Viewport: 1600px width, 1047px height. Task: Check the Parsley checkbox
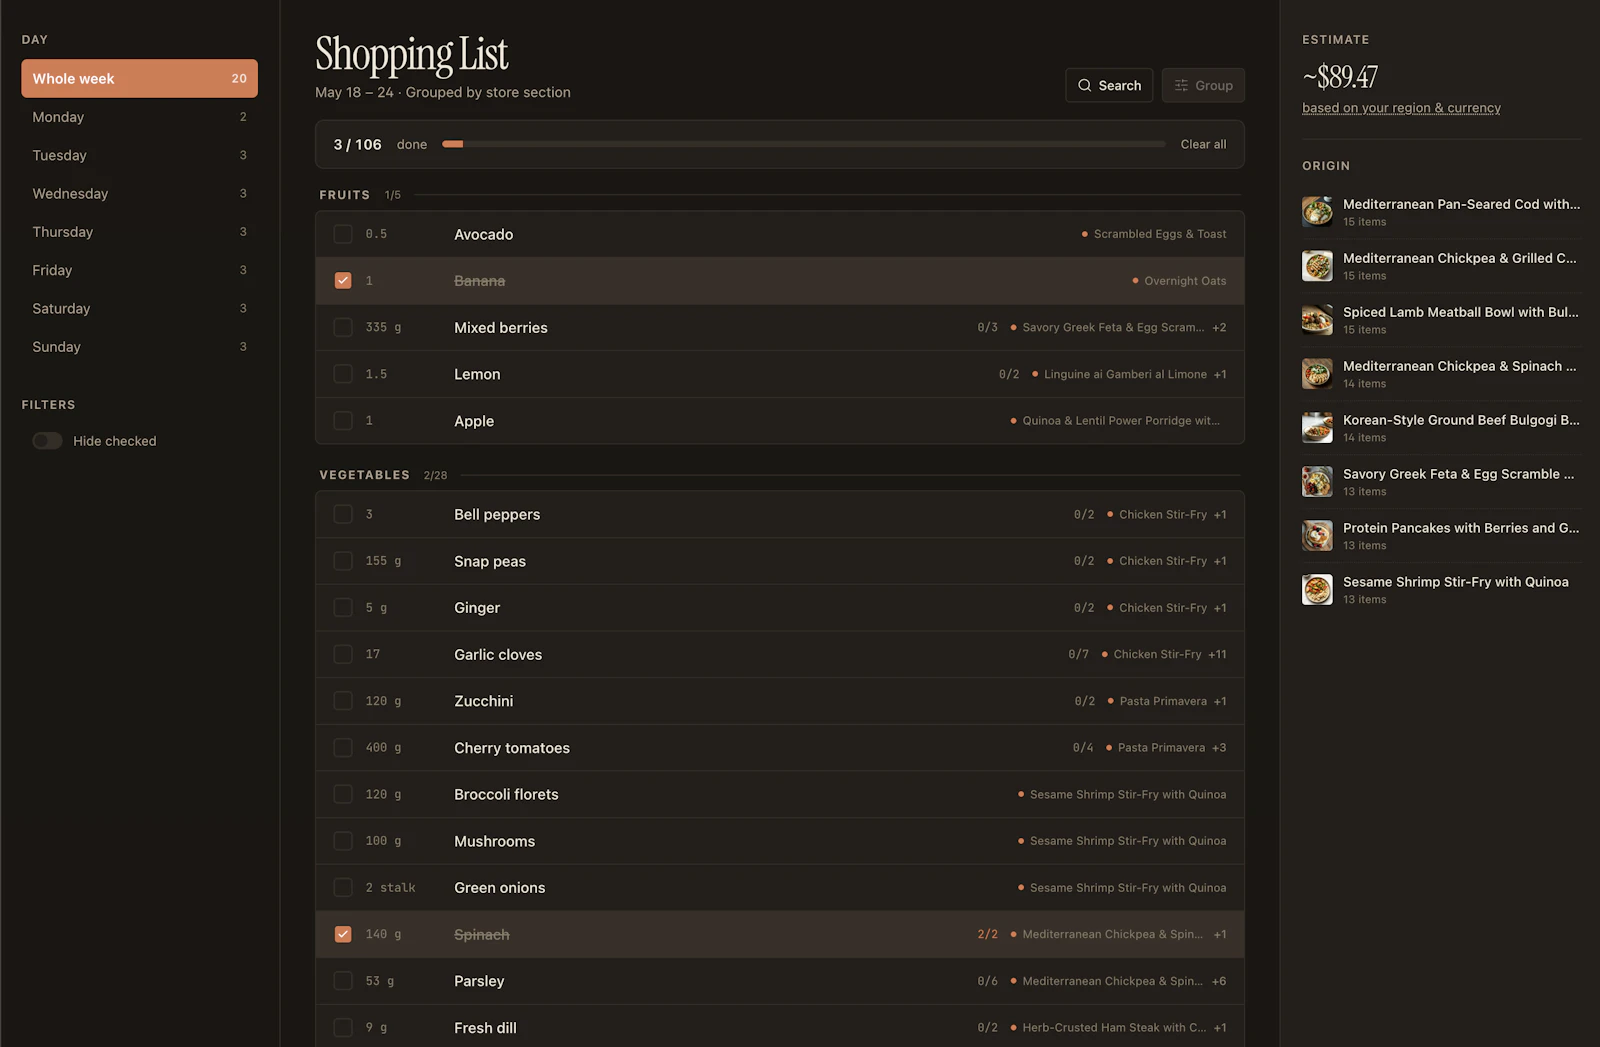343,981
